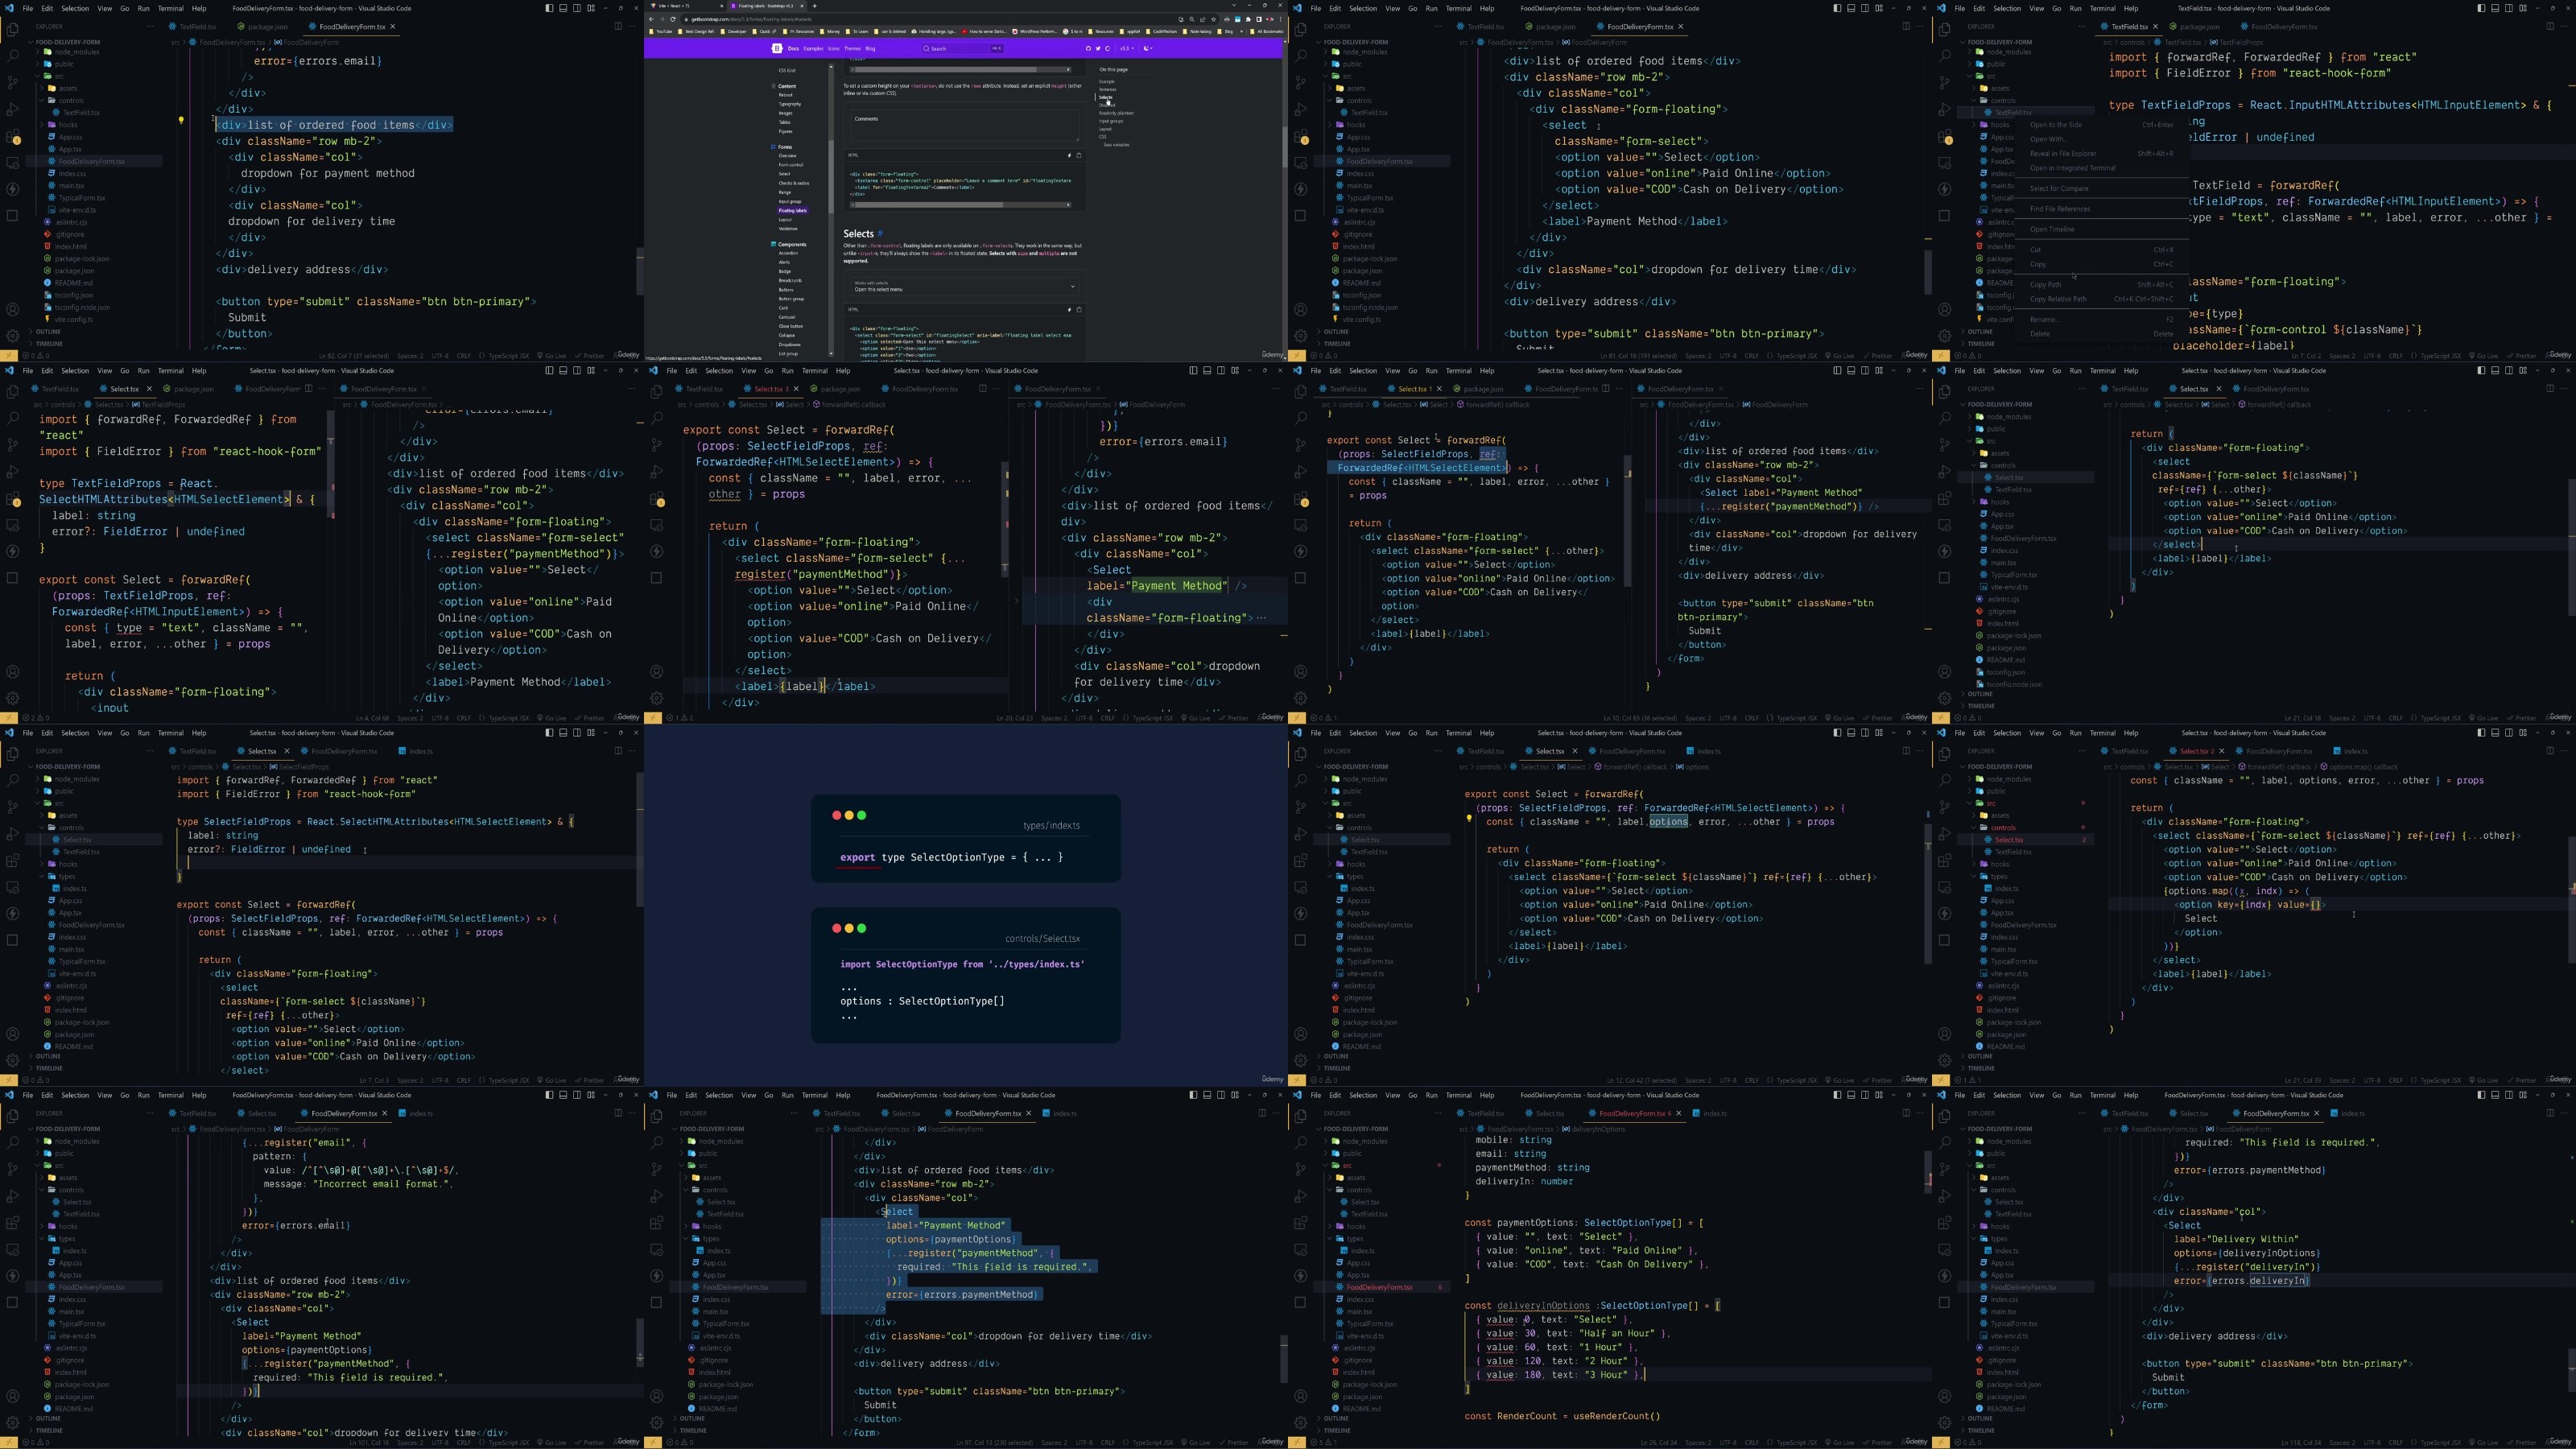
Task: Go to Selects in 'On this page' list
Action: click(1106, 97)
